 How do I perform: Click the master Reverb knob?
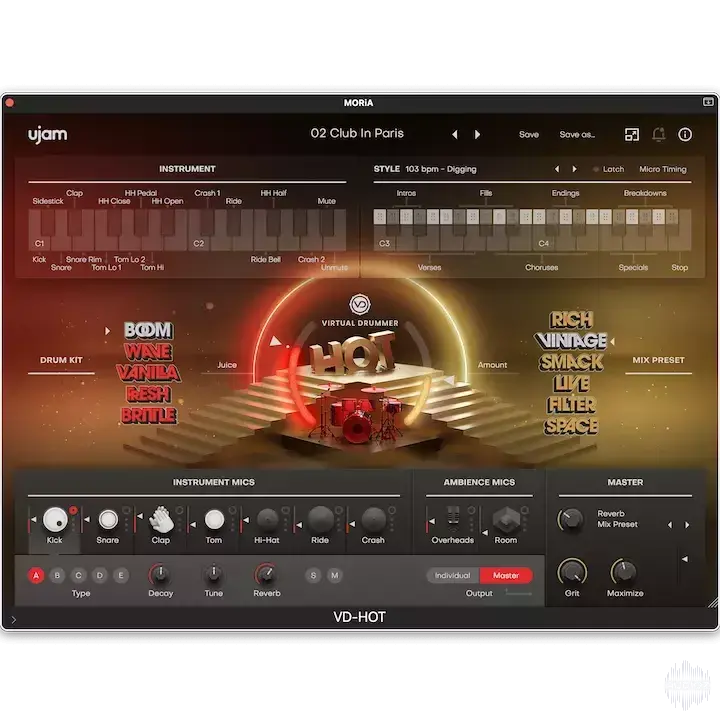[x=571, y=520]
